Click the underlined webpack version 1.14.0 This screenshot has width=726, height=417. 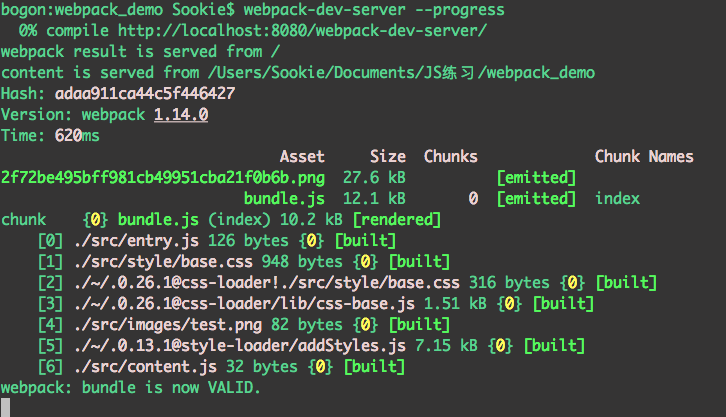[180, 114]
